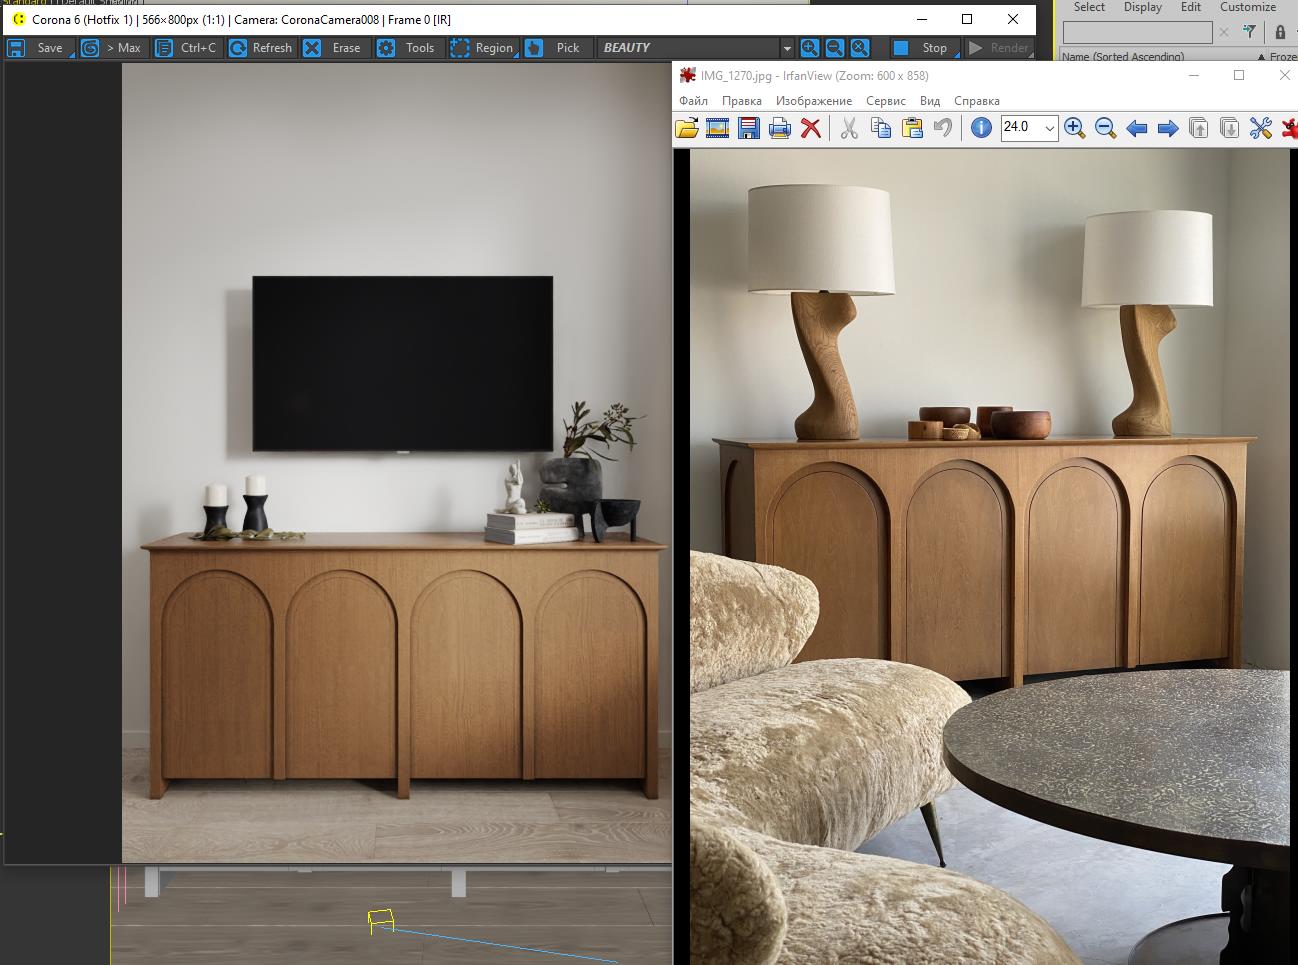
Task: Open the Customize menu in 3ds Max explorer
Action: [1247, 7]
